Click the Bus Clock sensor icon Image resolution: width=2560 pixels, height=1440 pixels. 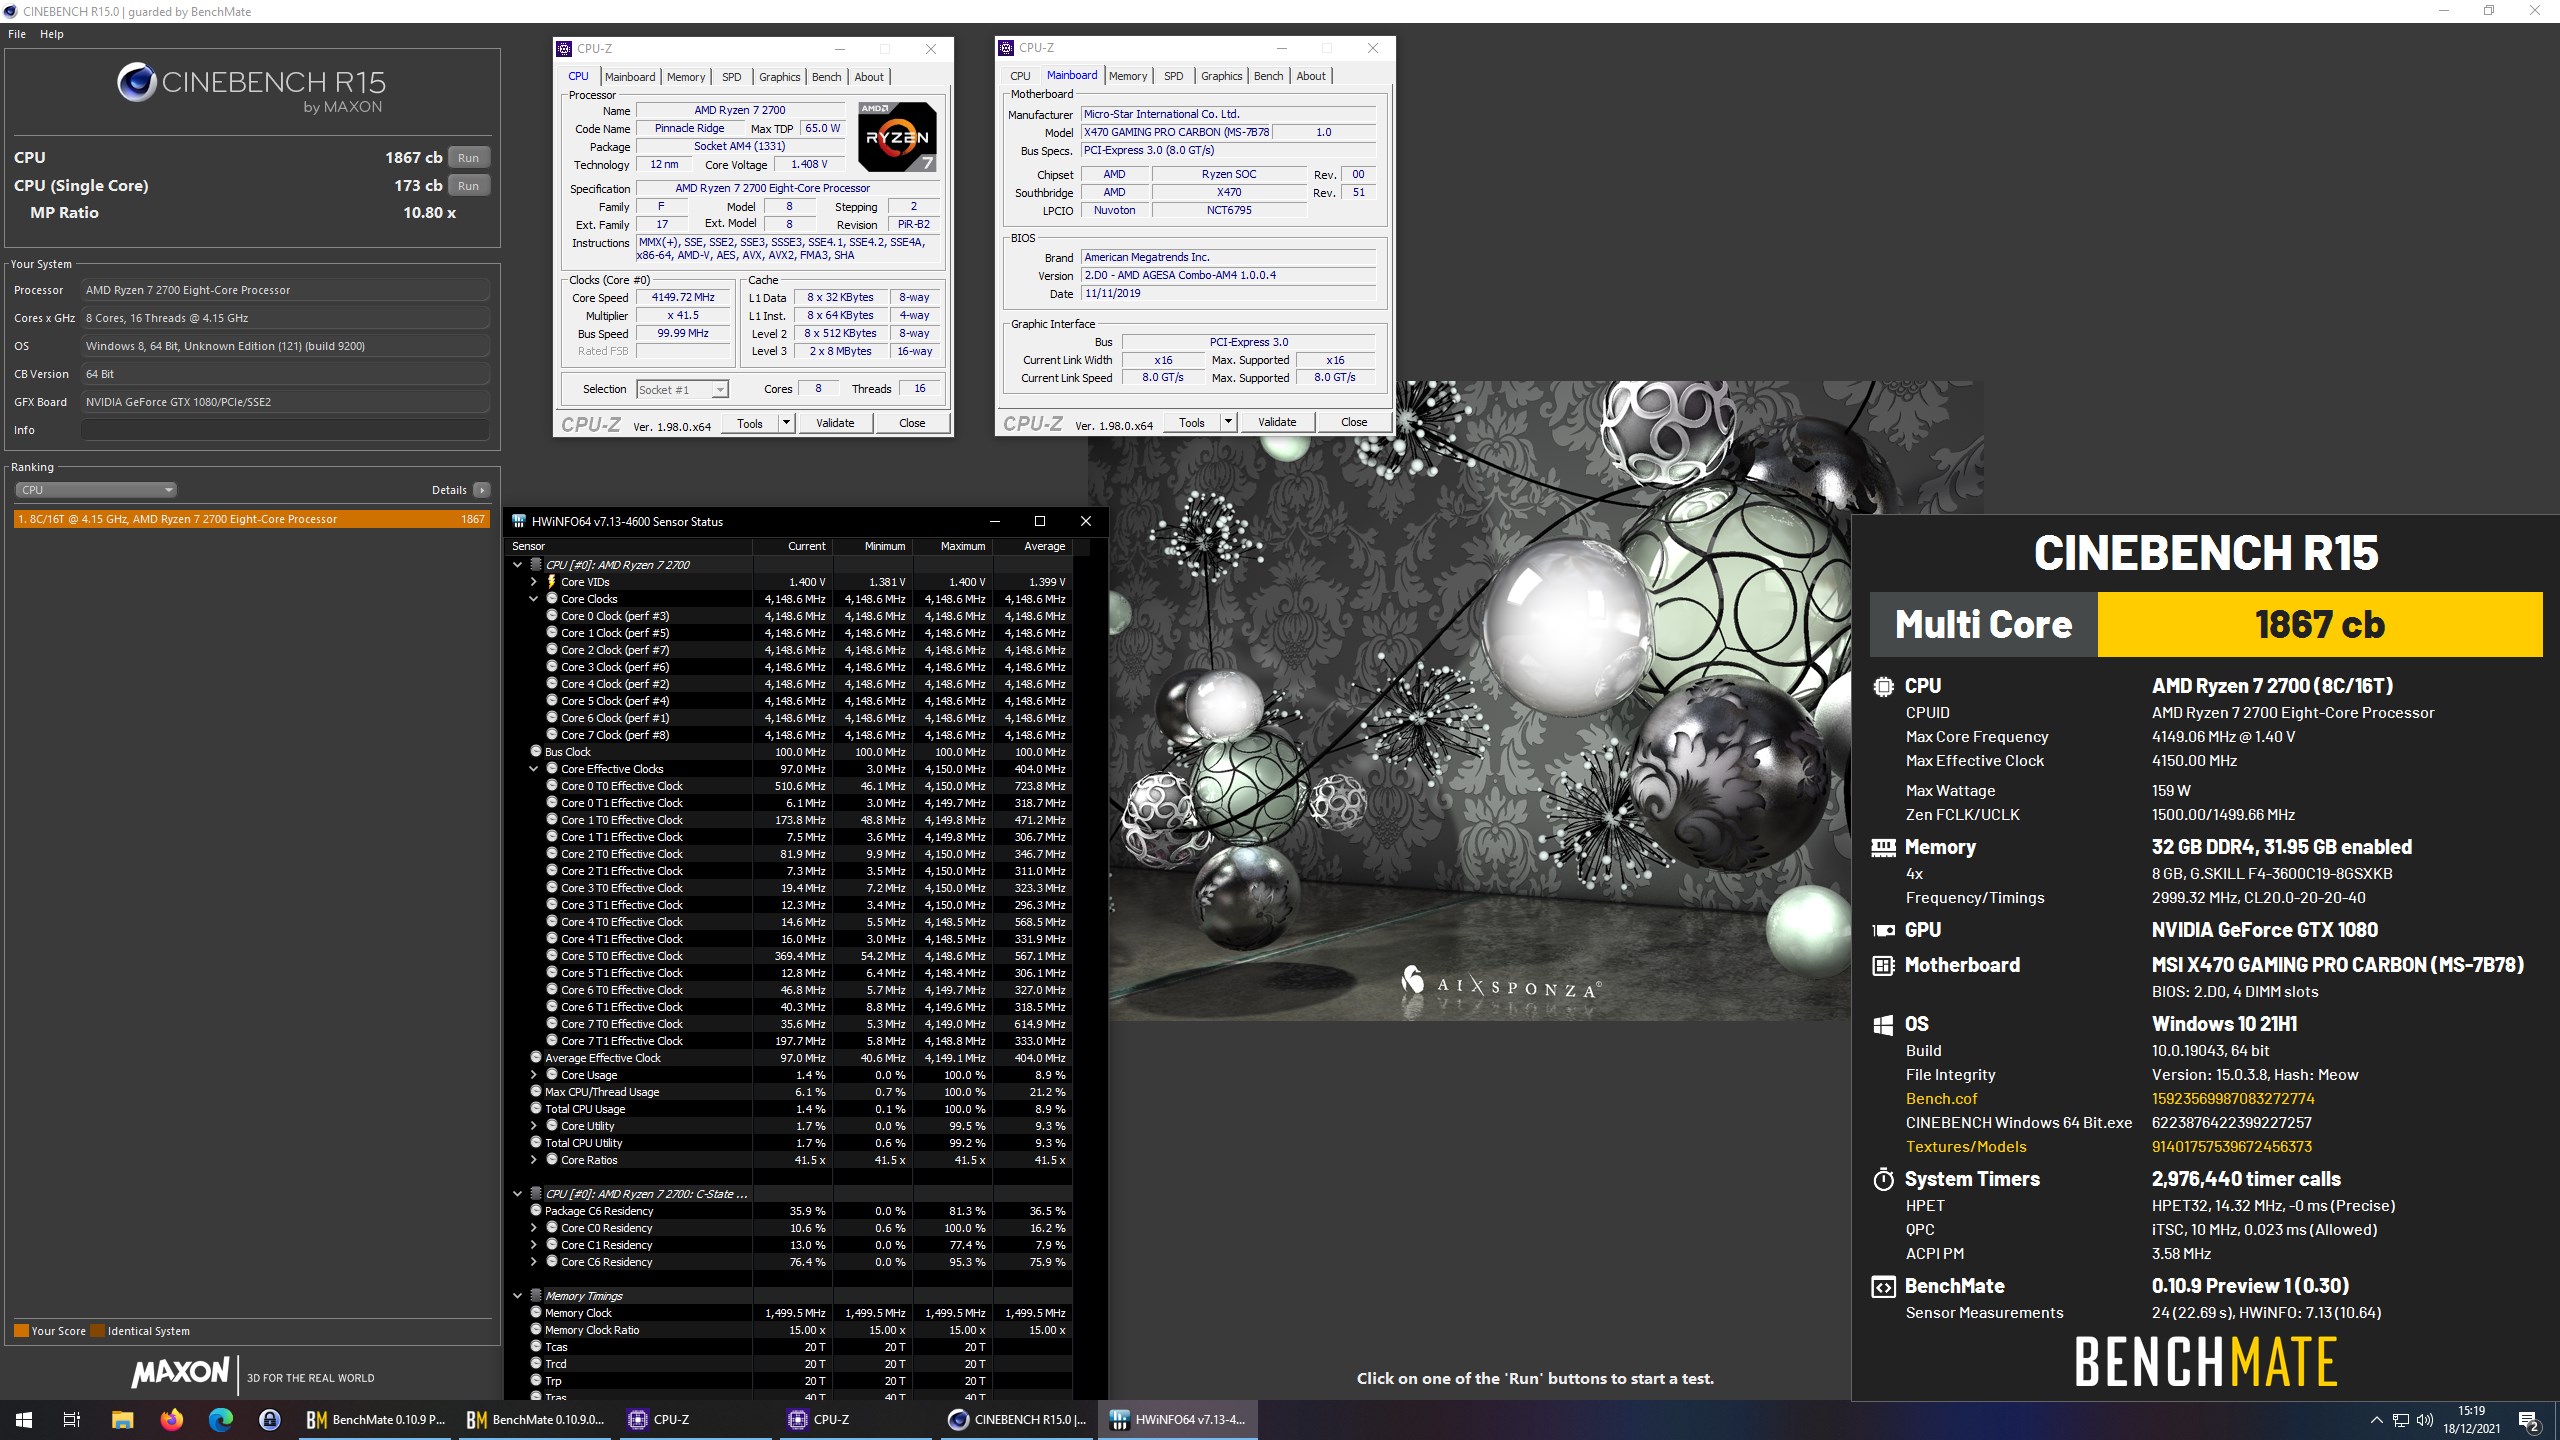click(x=536, y=752)
